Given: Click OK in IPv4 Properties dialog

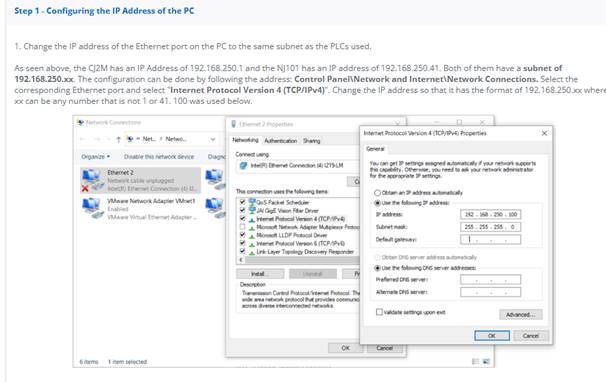Looking at the screenshot, I should [x=492, y=336].
